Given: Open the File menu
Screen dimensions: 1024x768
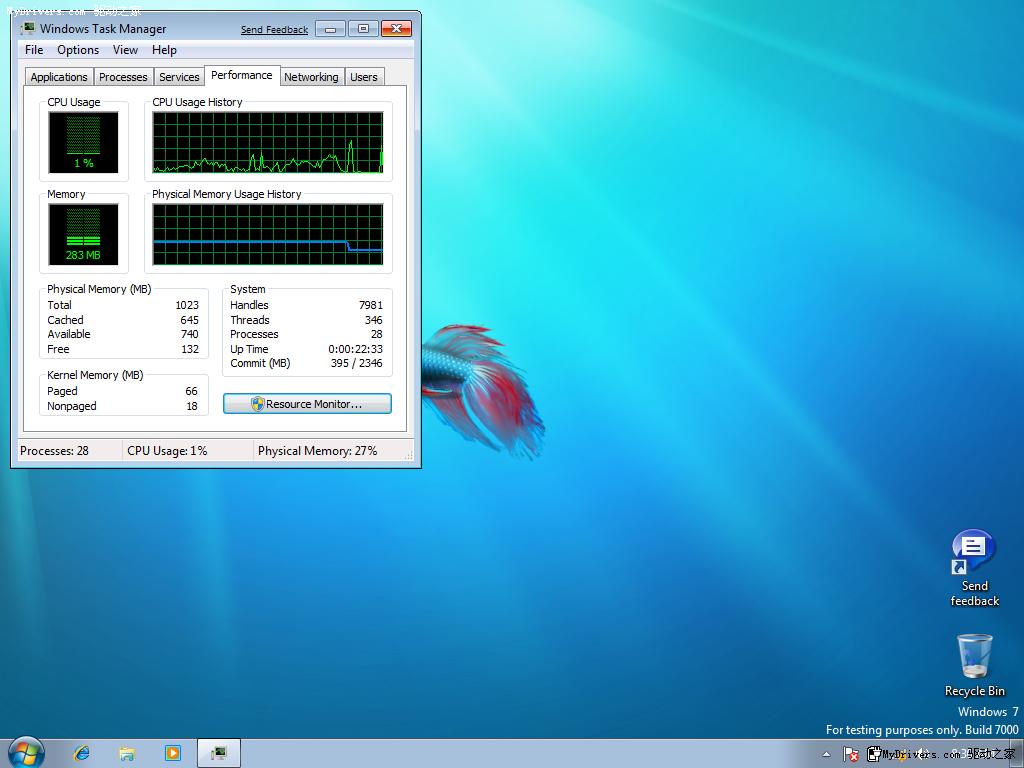Looking at the screenshot, I should 34,50.
